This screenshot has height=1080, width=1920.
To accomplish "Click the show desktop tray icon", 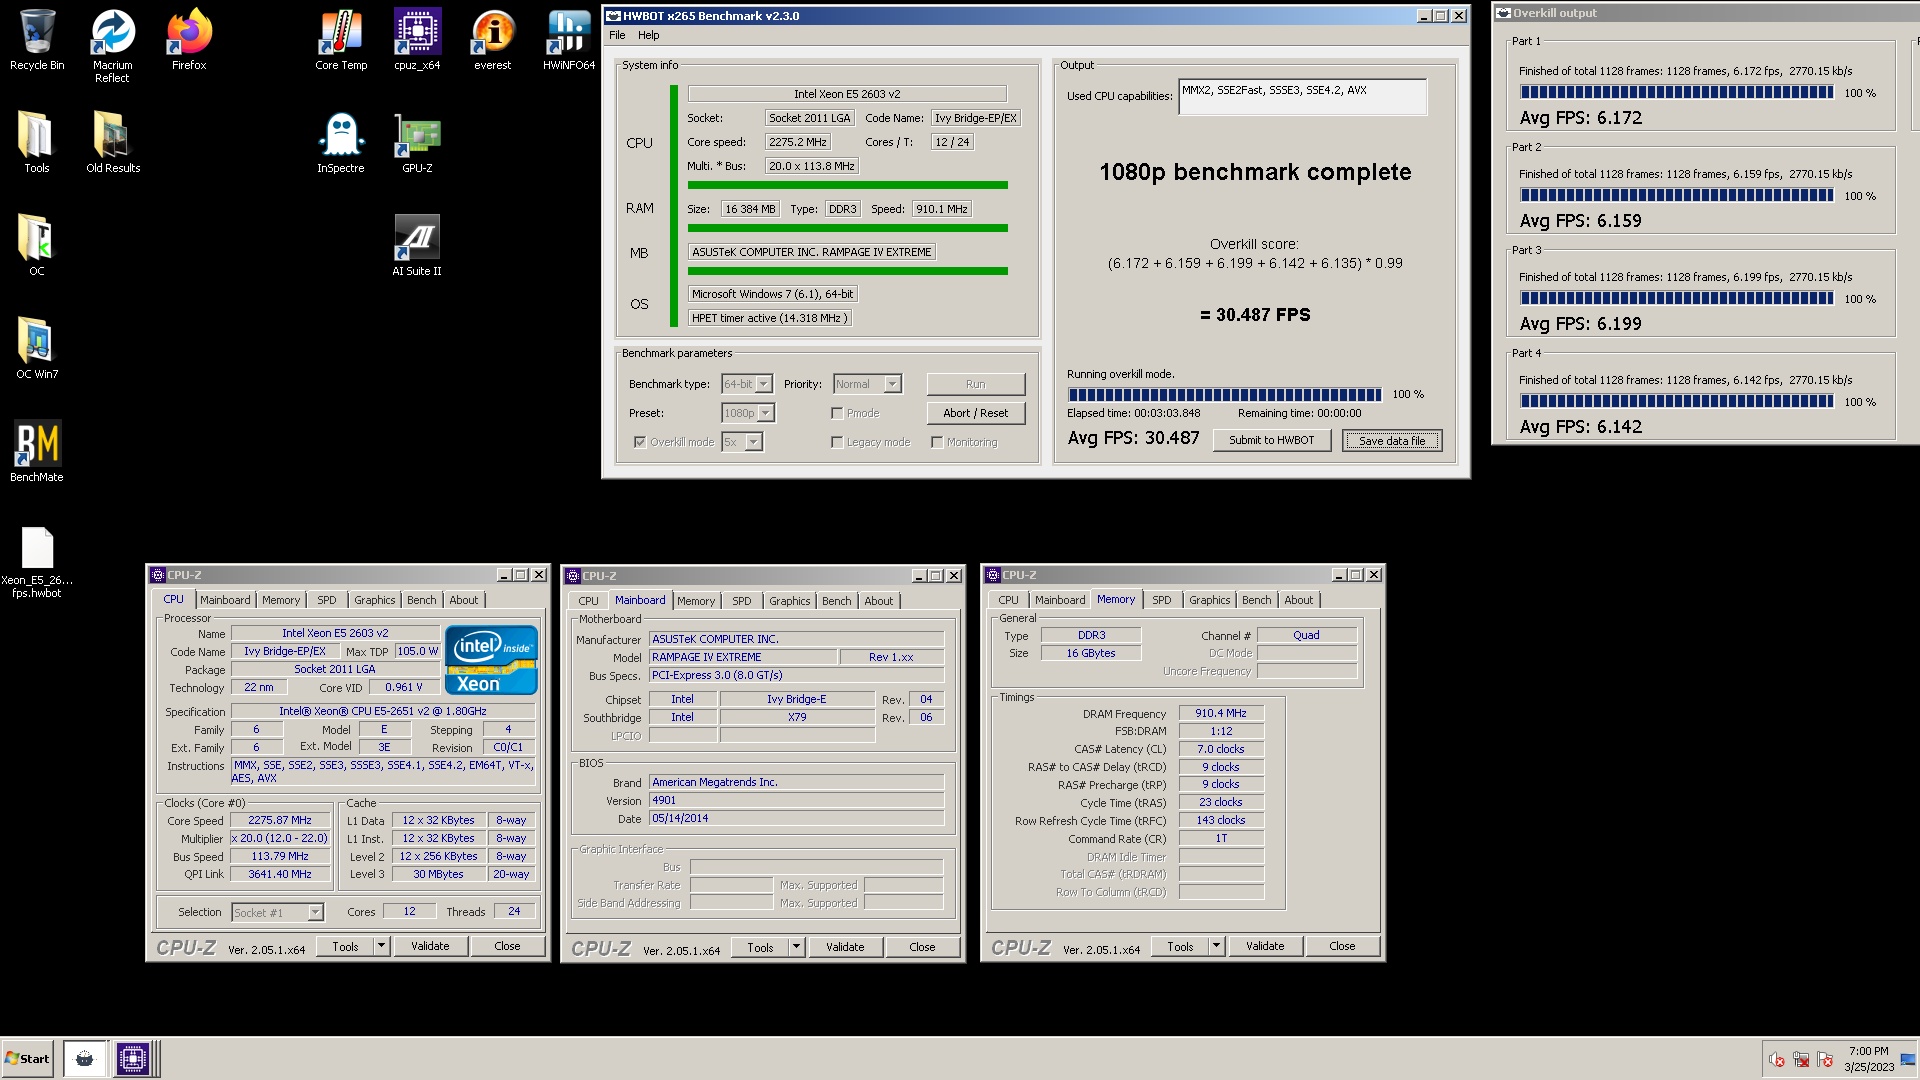I will (1908, 1060).
